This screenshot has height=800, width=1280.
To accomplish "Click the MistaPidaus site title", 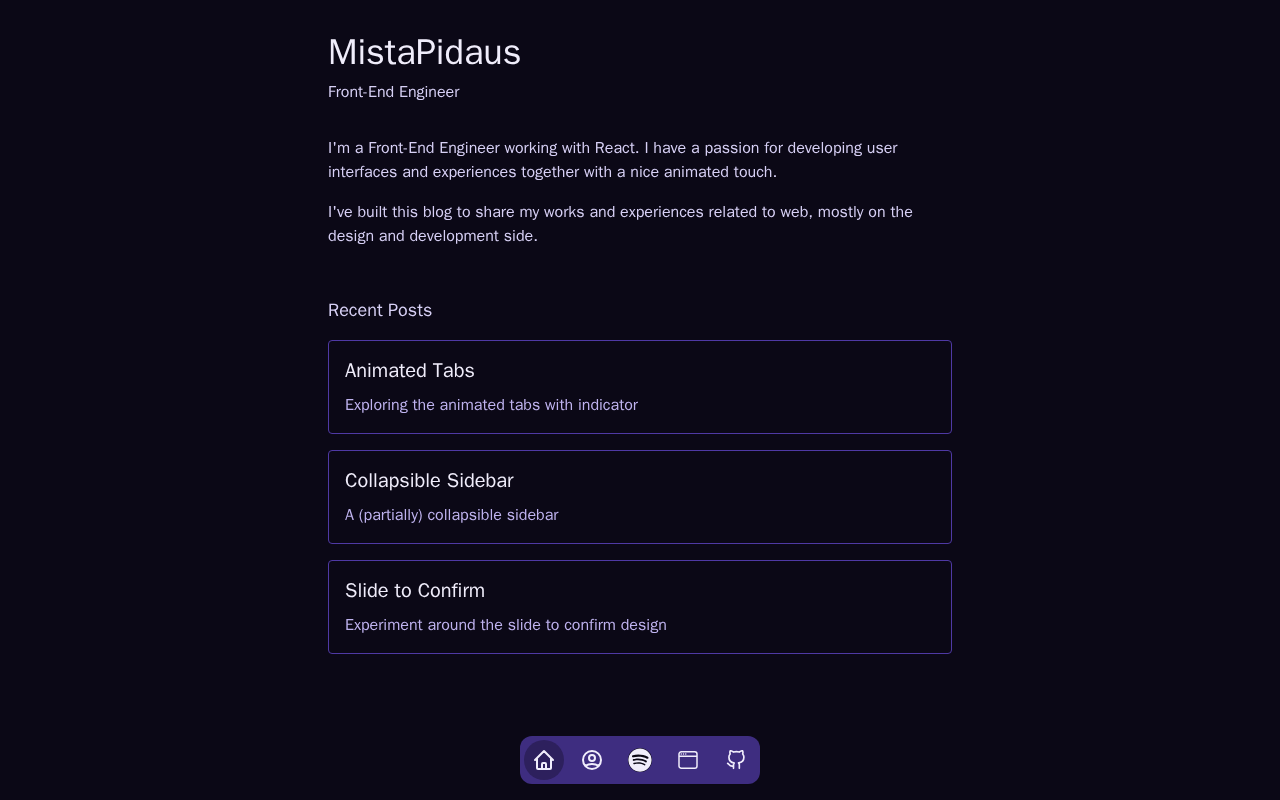I will (x=424, y=53).
